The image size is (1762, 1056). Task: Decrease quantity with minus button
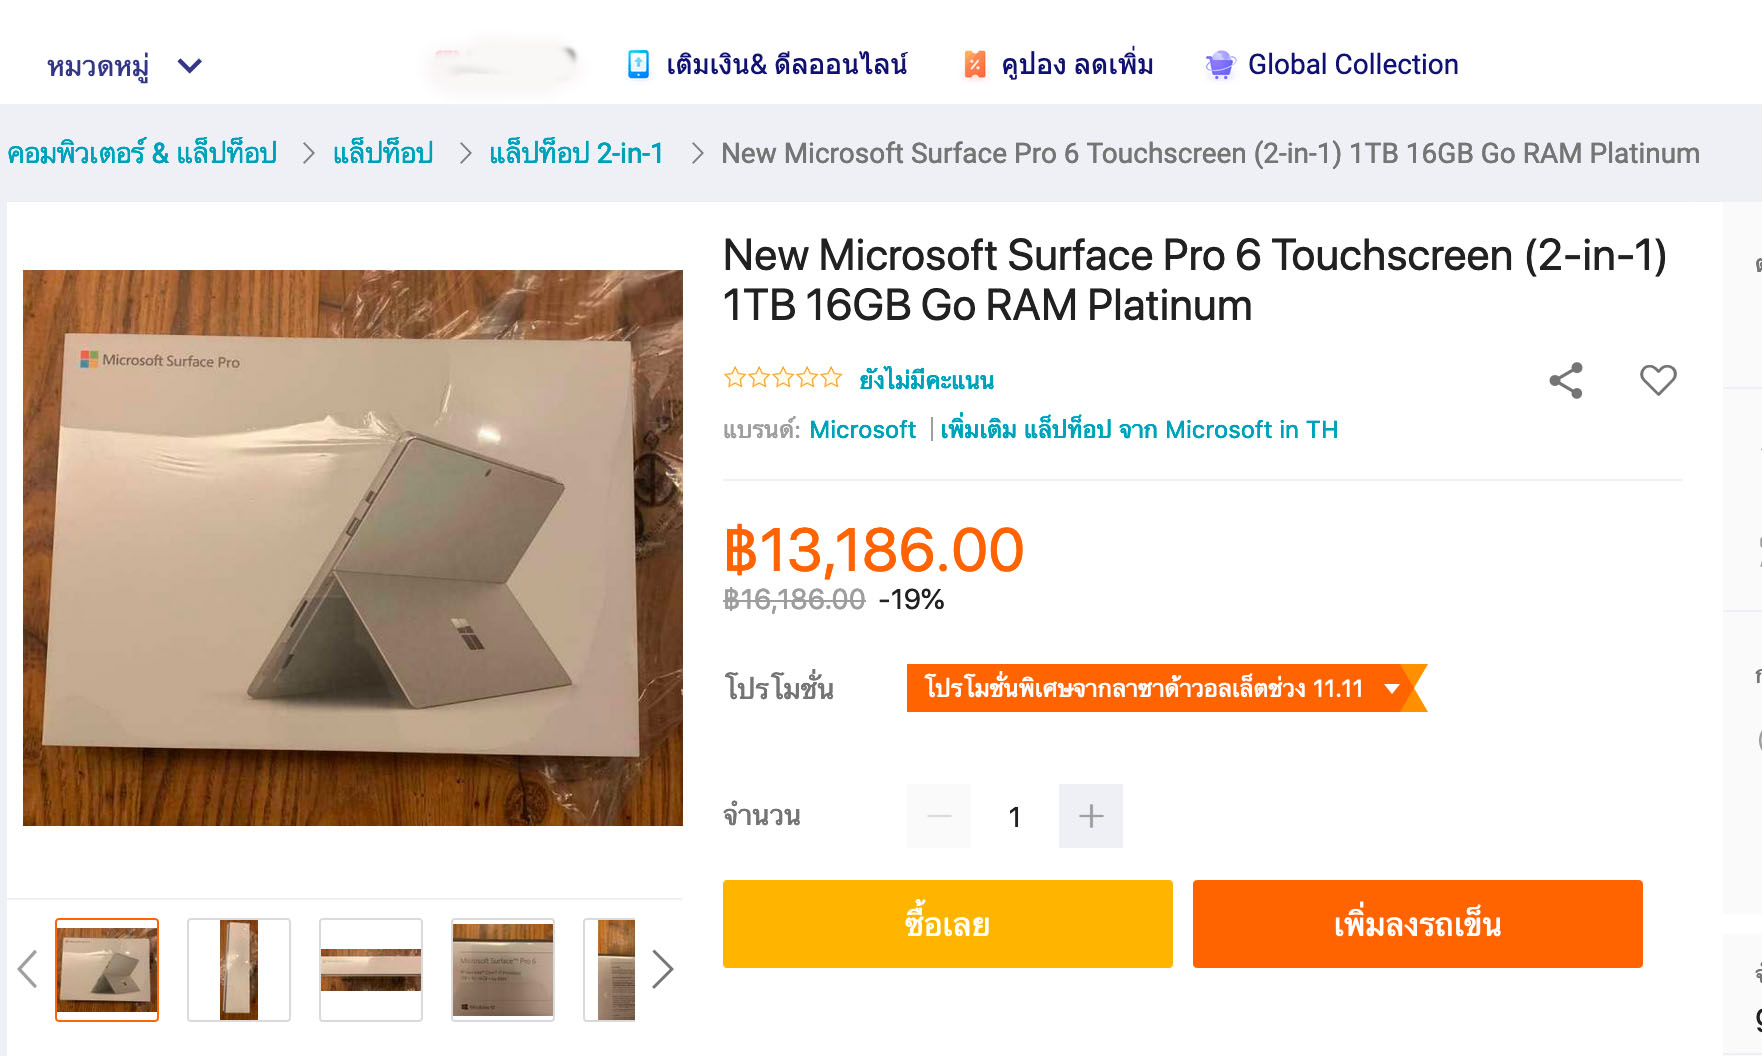(x=939, y=816)
